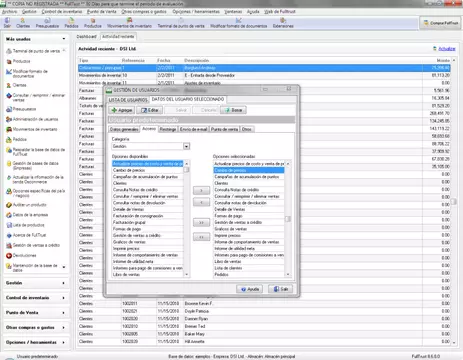Switch to LISTA DE USUARIOS tab
The height and width of the screenshot is (360, 463).
click(x=128, y=100)
